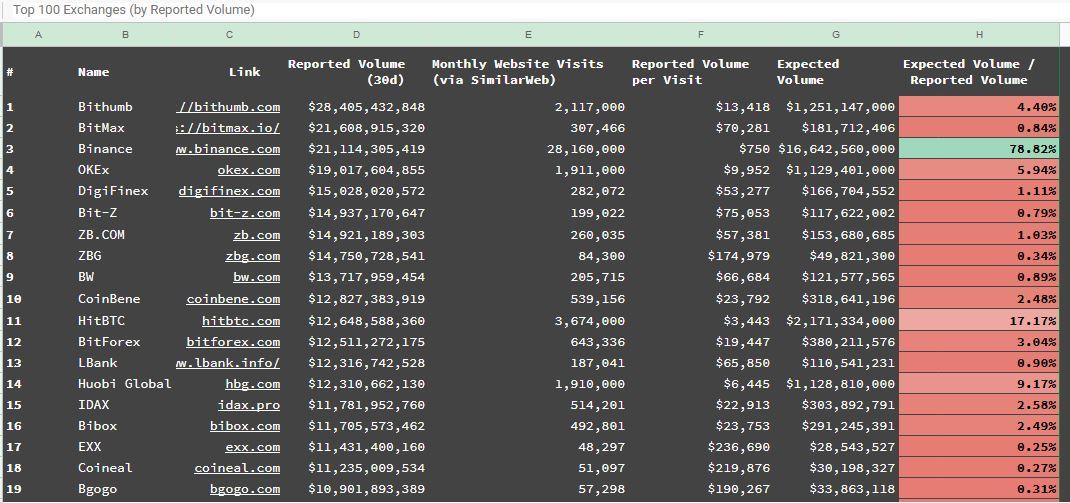Open the bgogo.com link
The image size is (1070, 503).
[245, 489]
